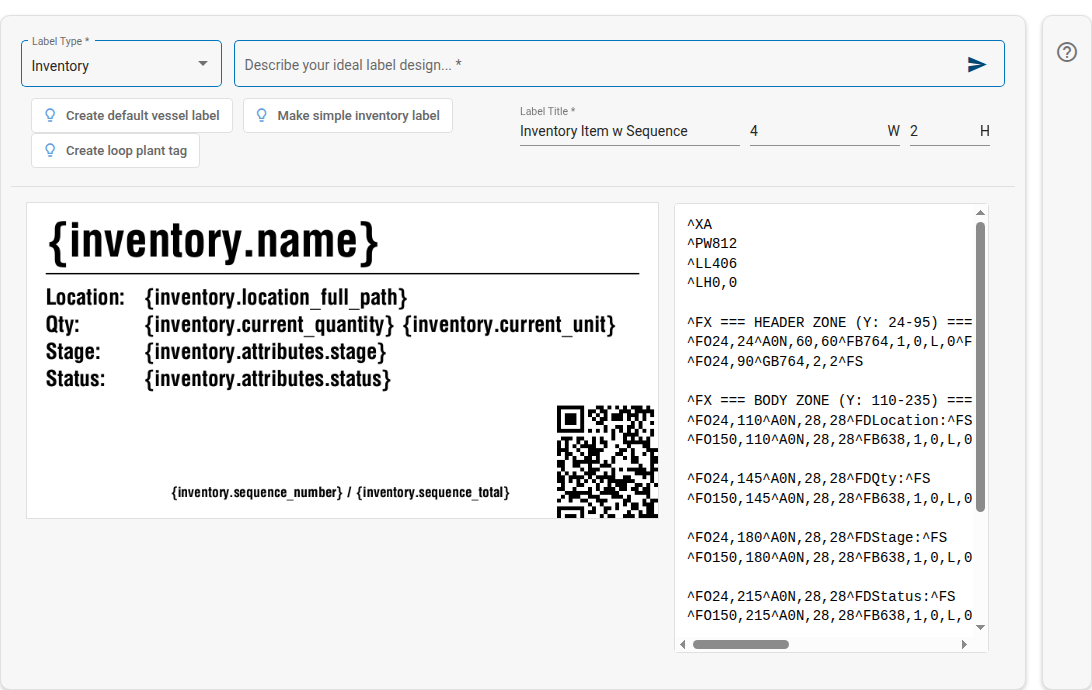The width and height of the screenshot is (1092, 690).
Task: Click the ^FDQty:^FS code line
Action: (x=809, y=478)
